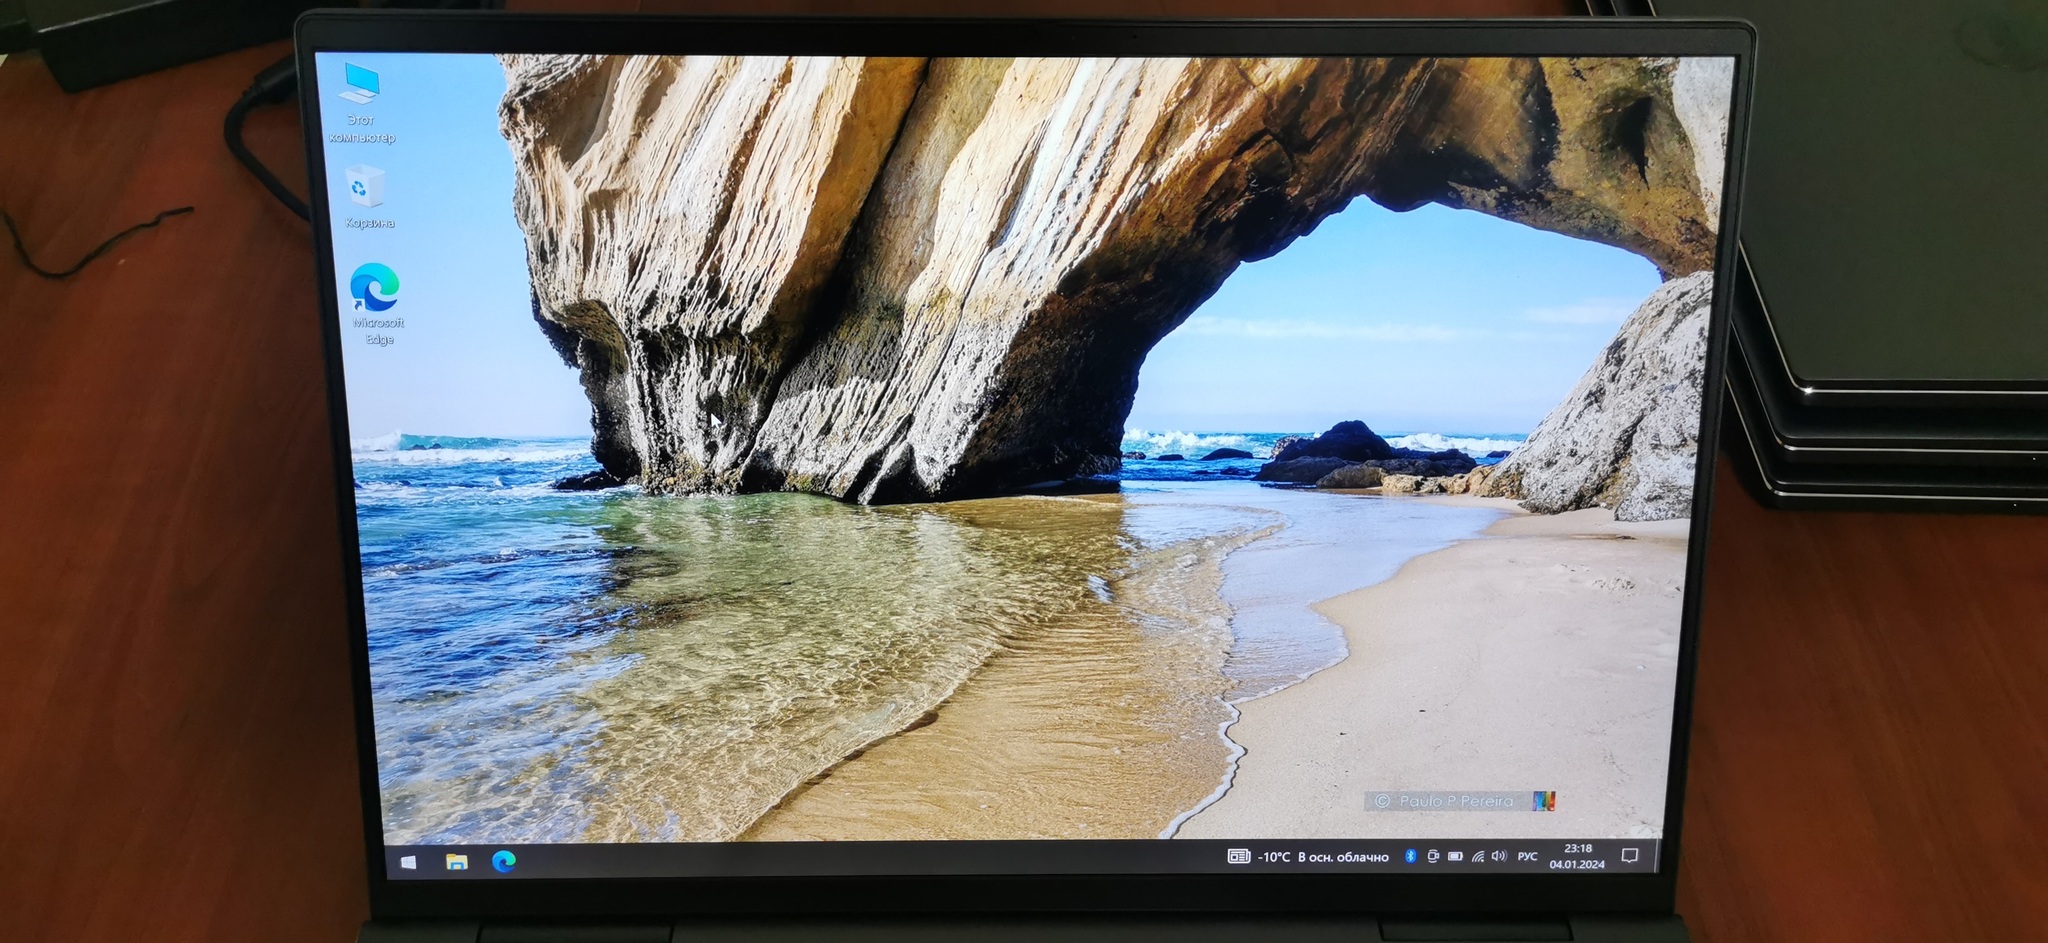Screen dimensions: 2048x943
Task: Open the Action Center notifications icon
Action: [1630, 855]
